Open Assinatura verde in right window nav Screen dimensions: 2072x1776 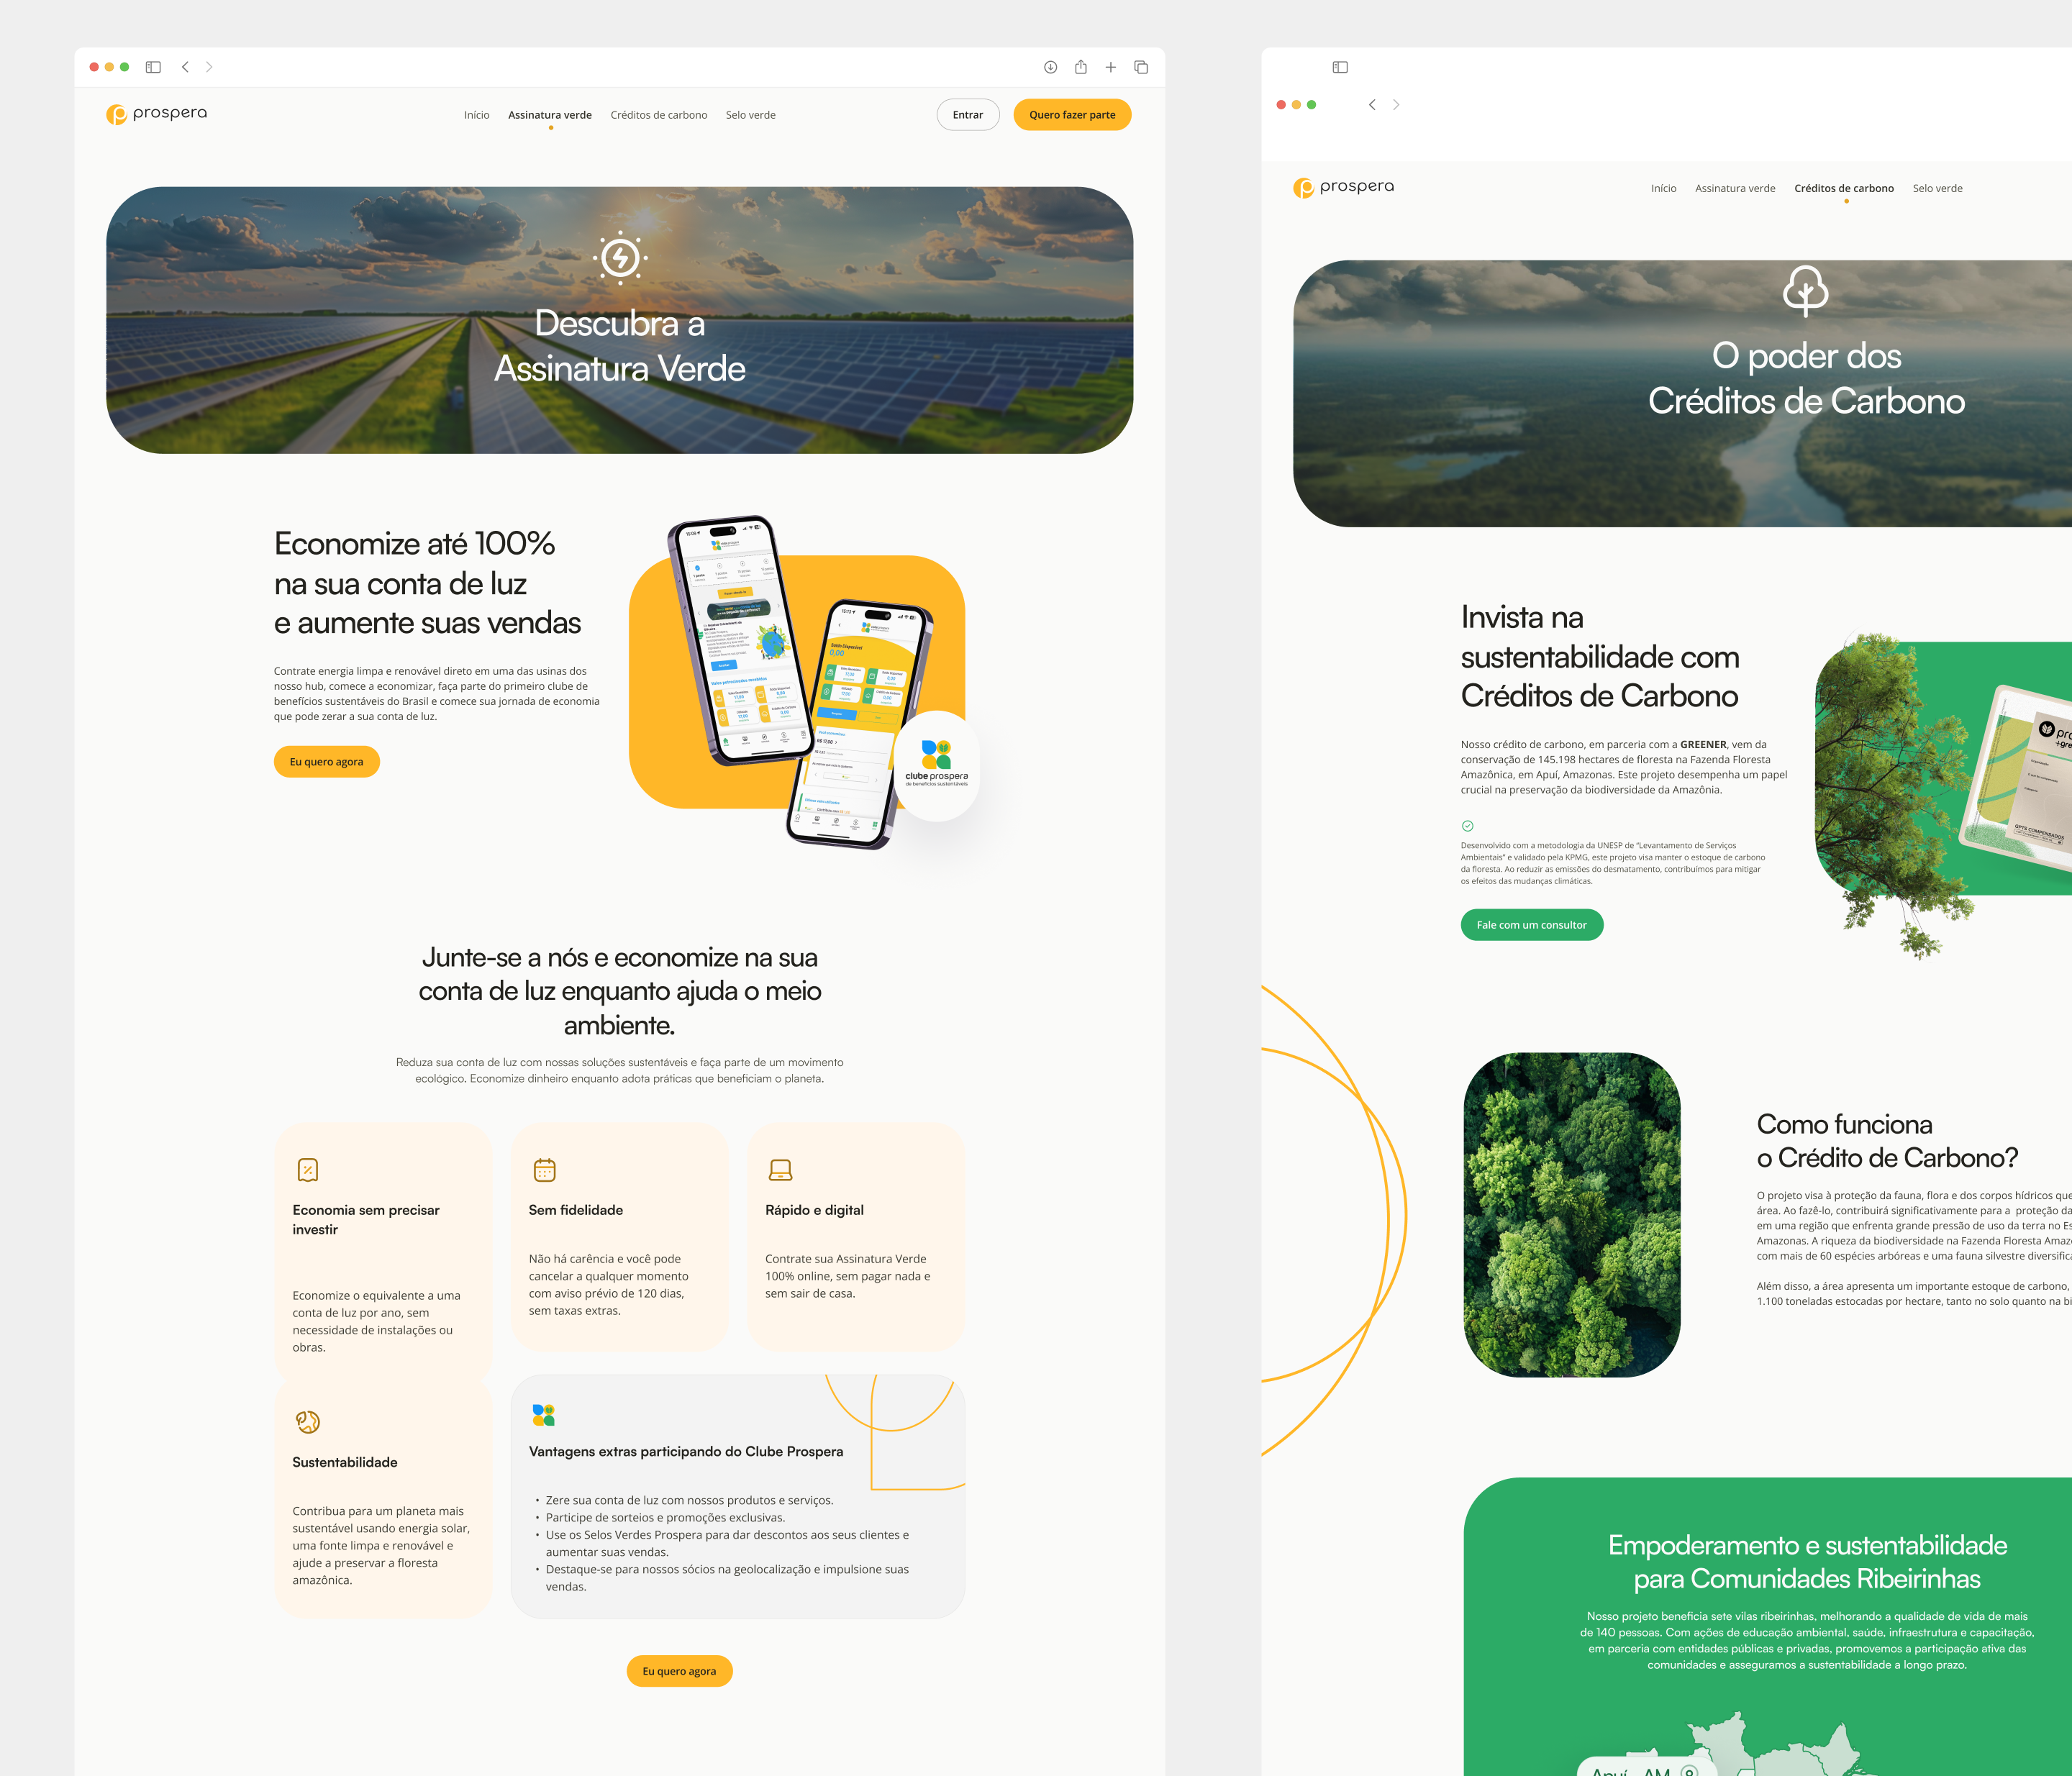[x=1735, y=188]
